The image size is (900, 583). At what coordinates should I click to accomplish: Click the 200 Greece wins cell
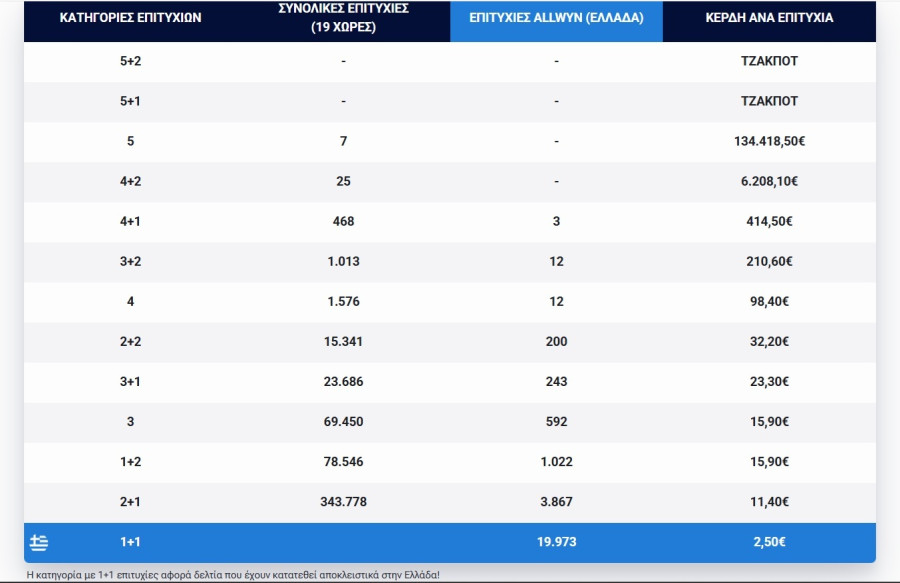pos(556,341)
